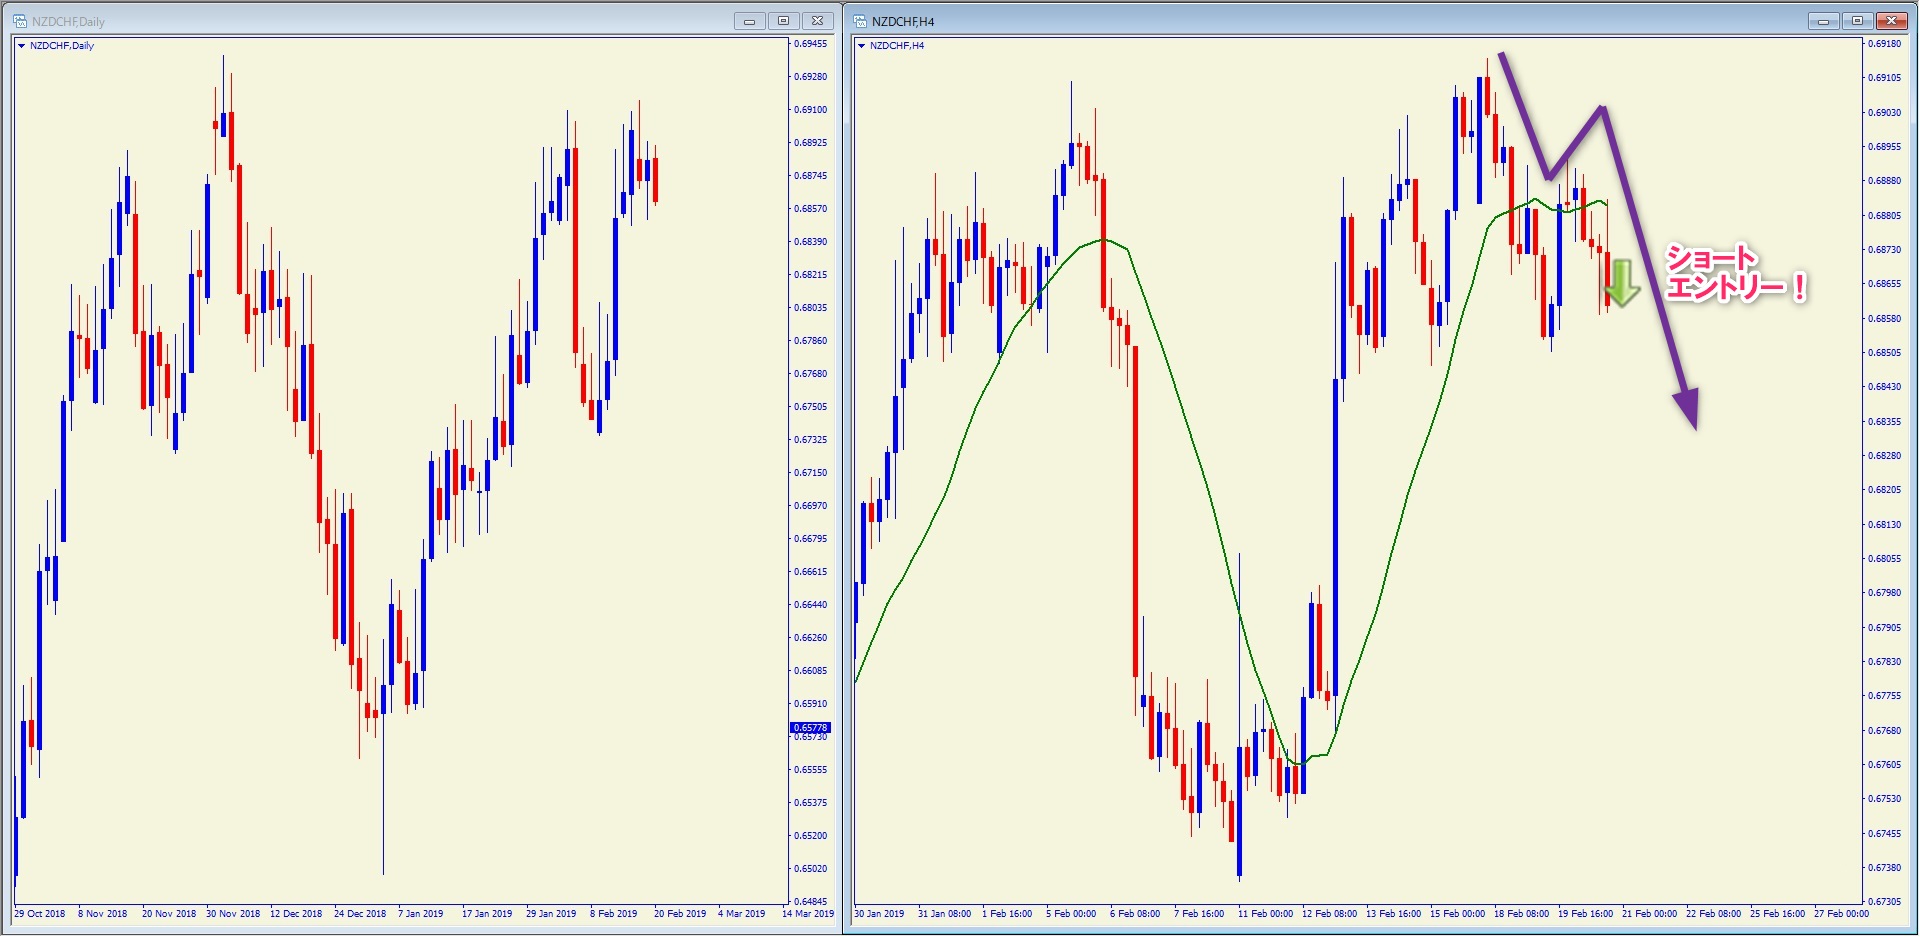This screenshot has width=1920, height=937.
Task: Click the 11 Feb 00:00 date on H4 axis
Action: (1265, 914)
